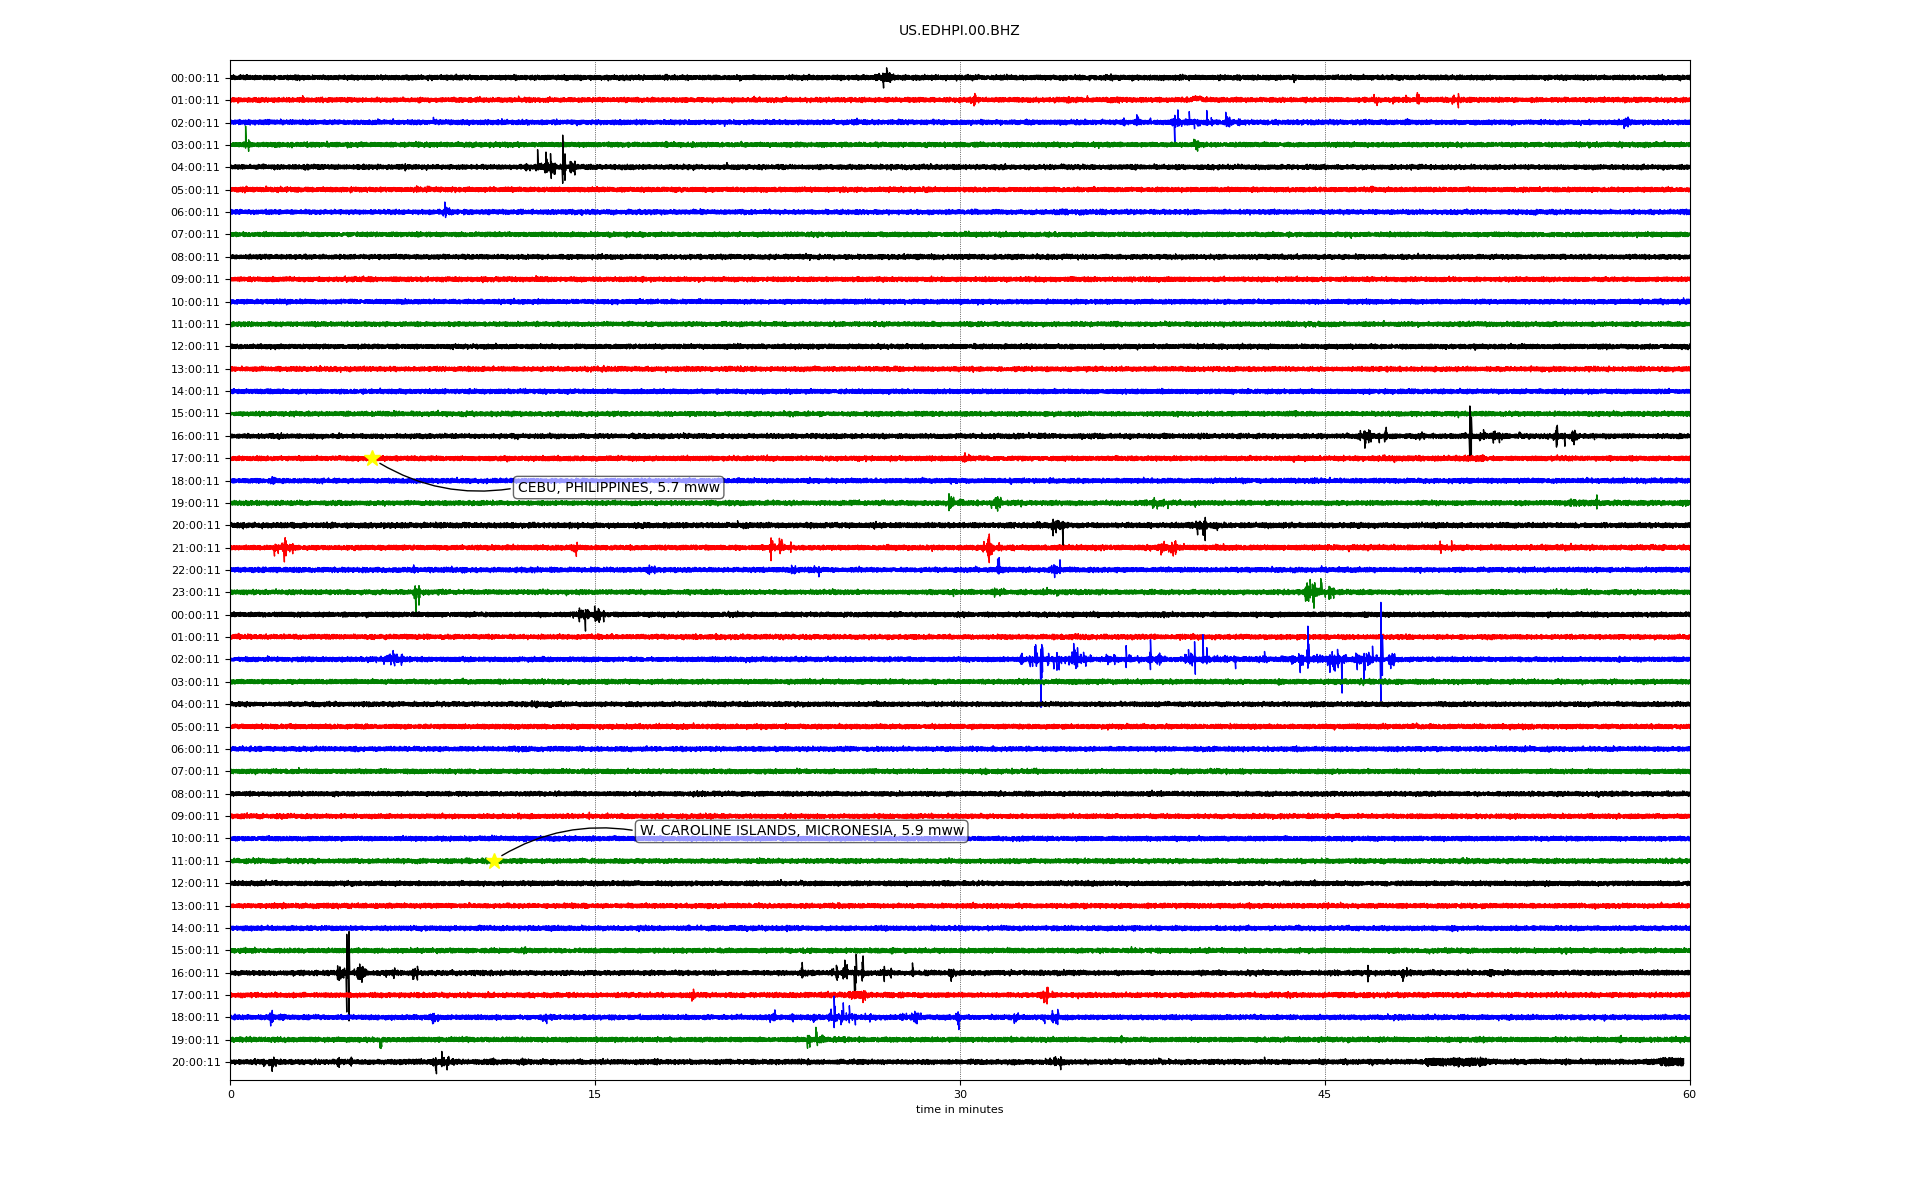Click the W. CAROLINE ISLANDS, MICRONESIA annotation box

[x=801, y=830]
